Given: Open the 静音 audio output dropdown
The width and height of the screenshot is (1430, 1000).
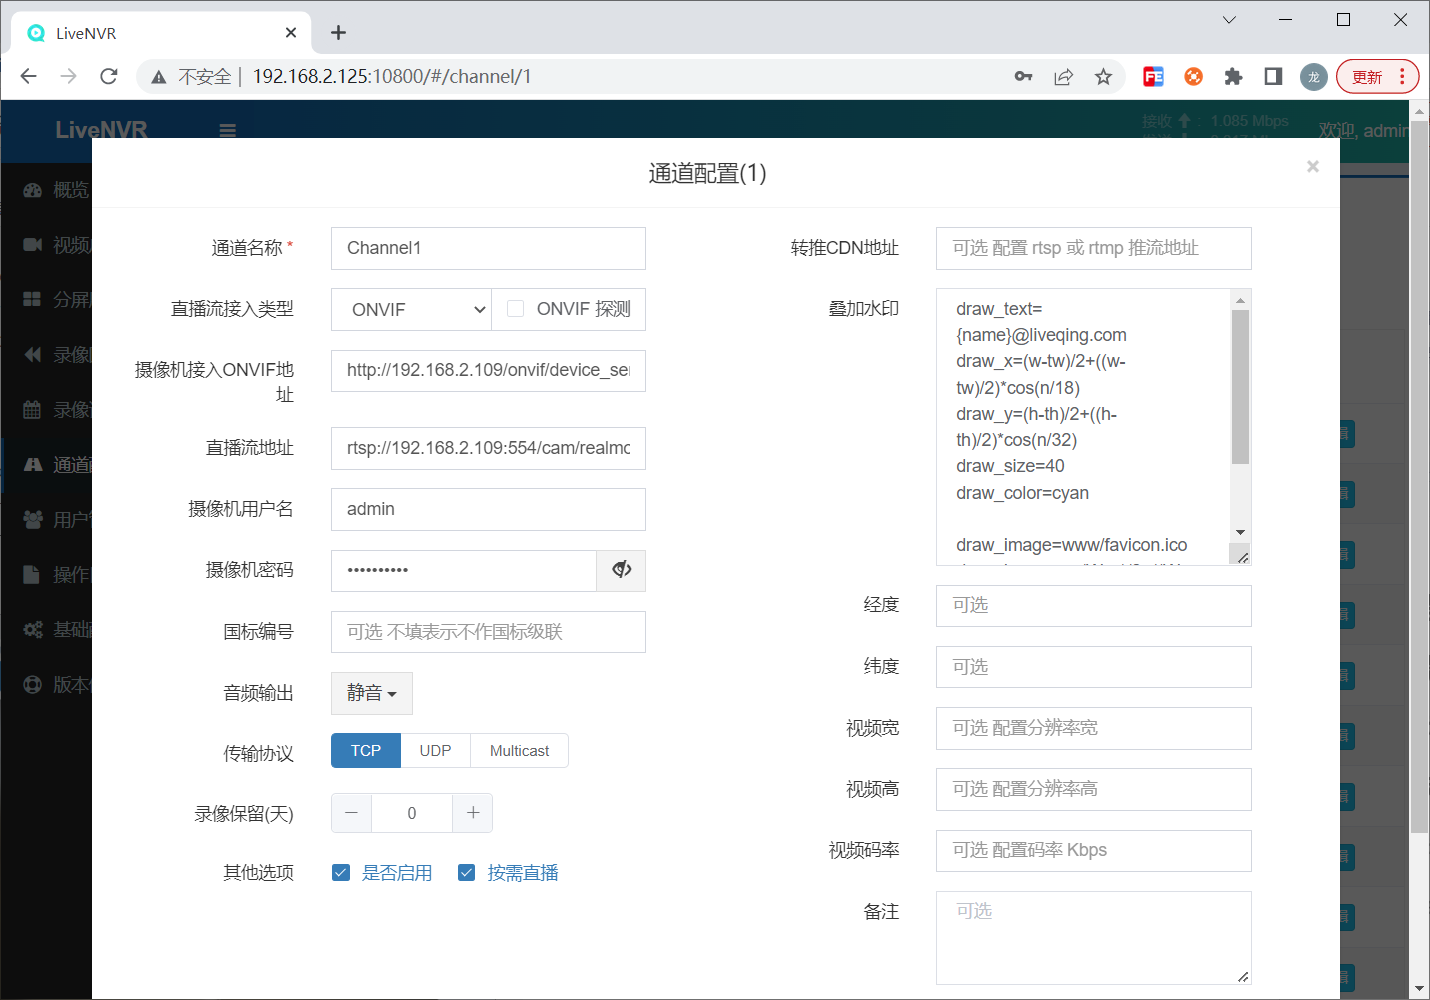Looking at the screenshot, I should [x=372, y=693].
